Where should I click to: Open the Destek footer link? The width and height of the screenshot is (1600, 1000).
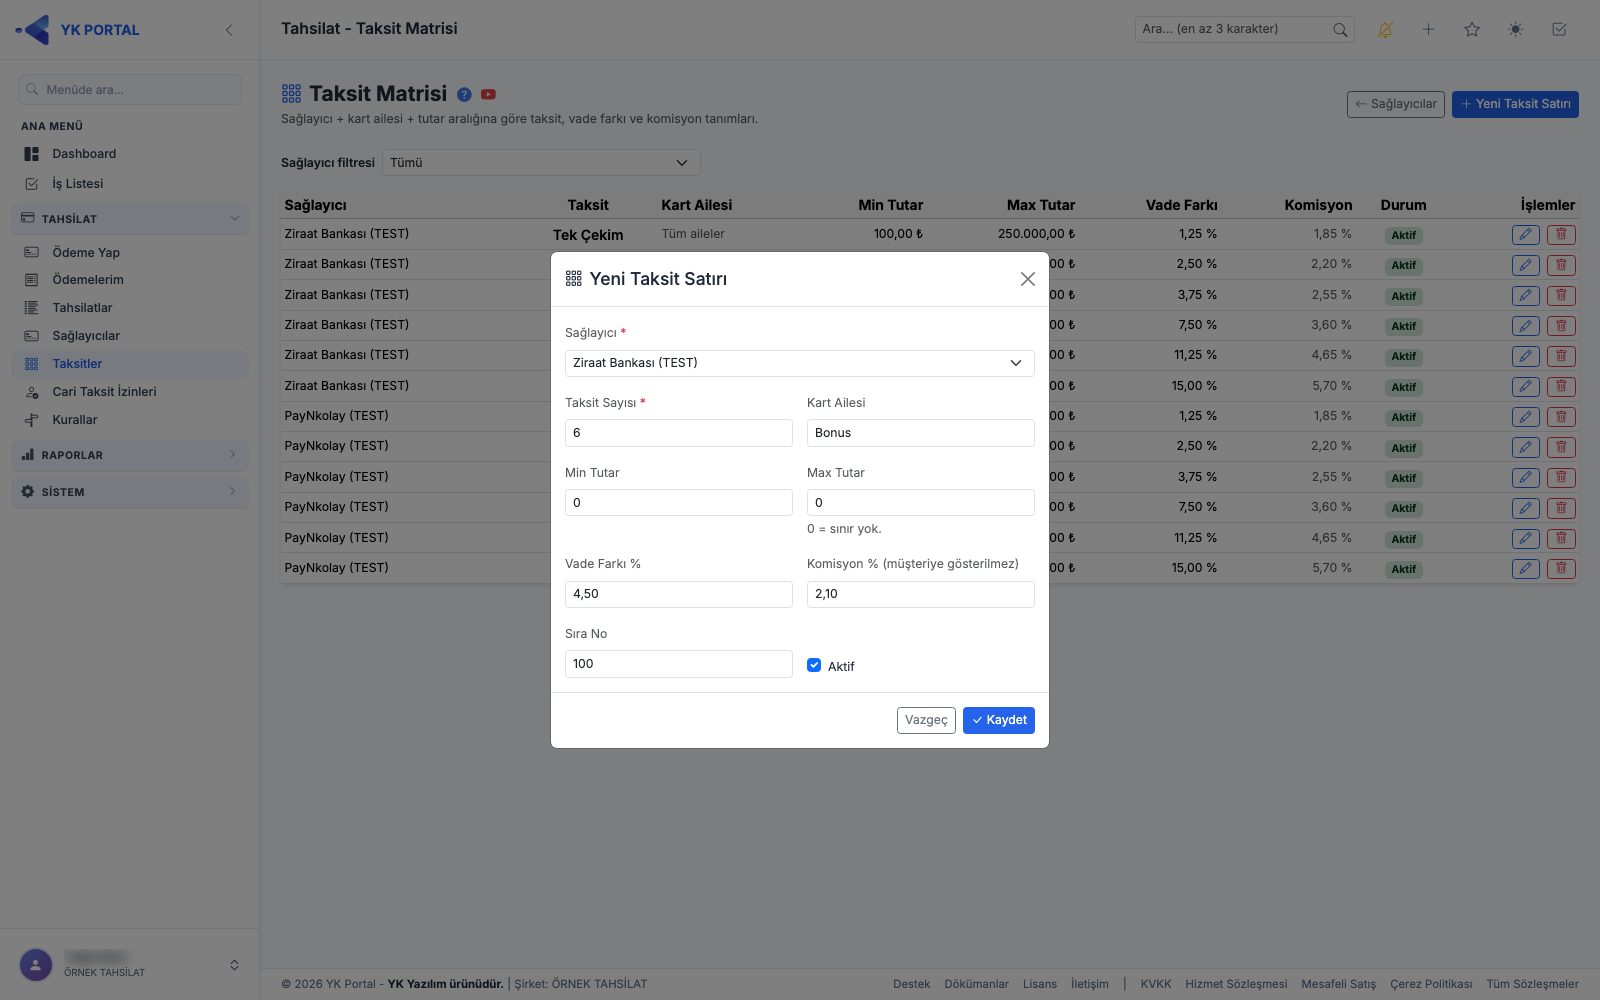pyautogui.click(x=911, y=984)
